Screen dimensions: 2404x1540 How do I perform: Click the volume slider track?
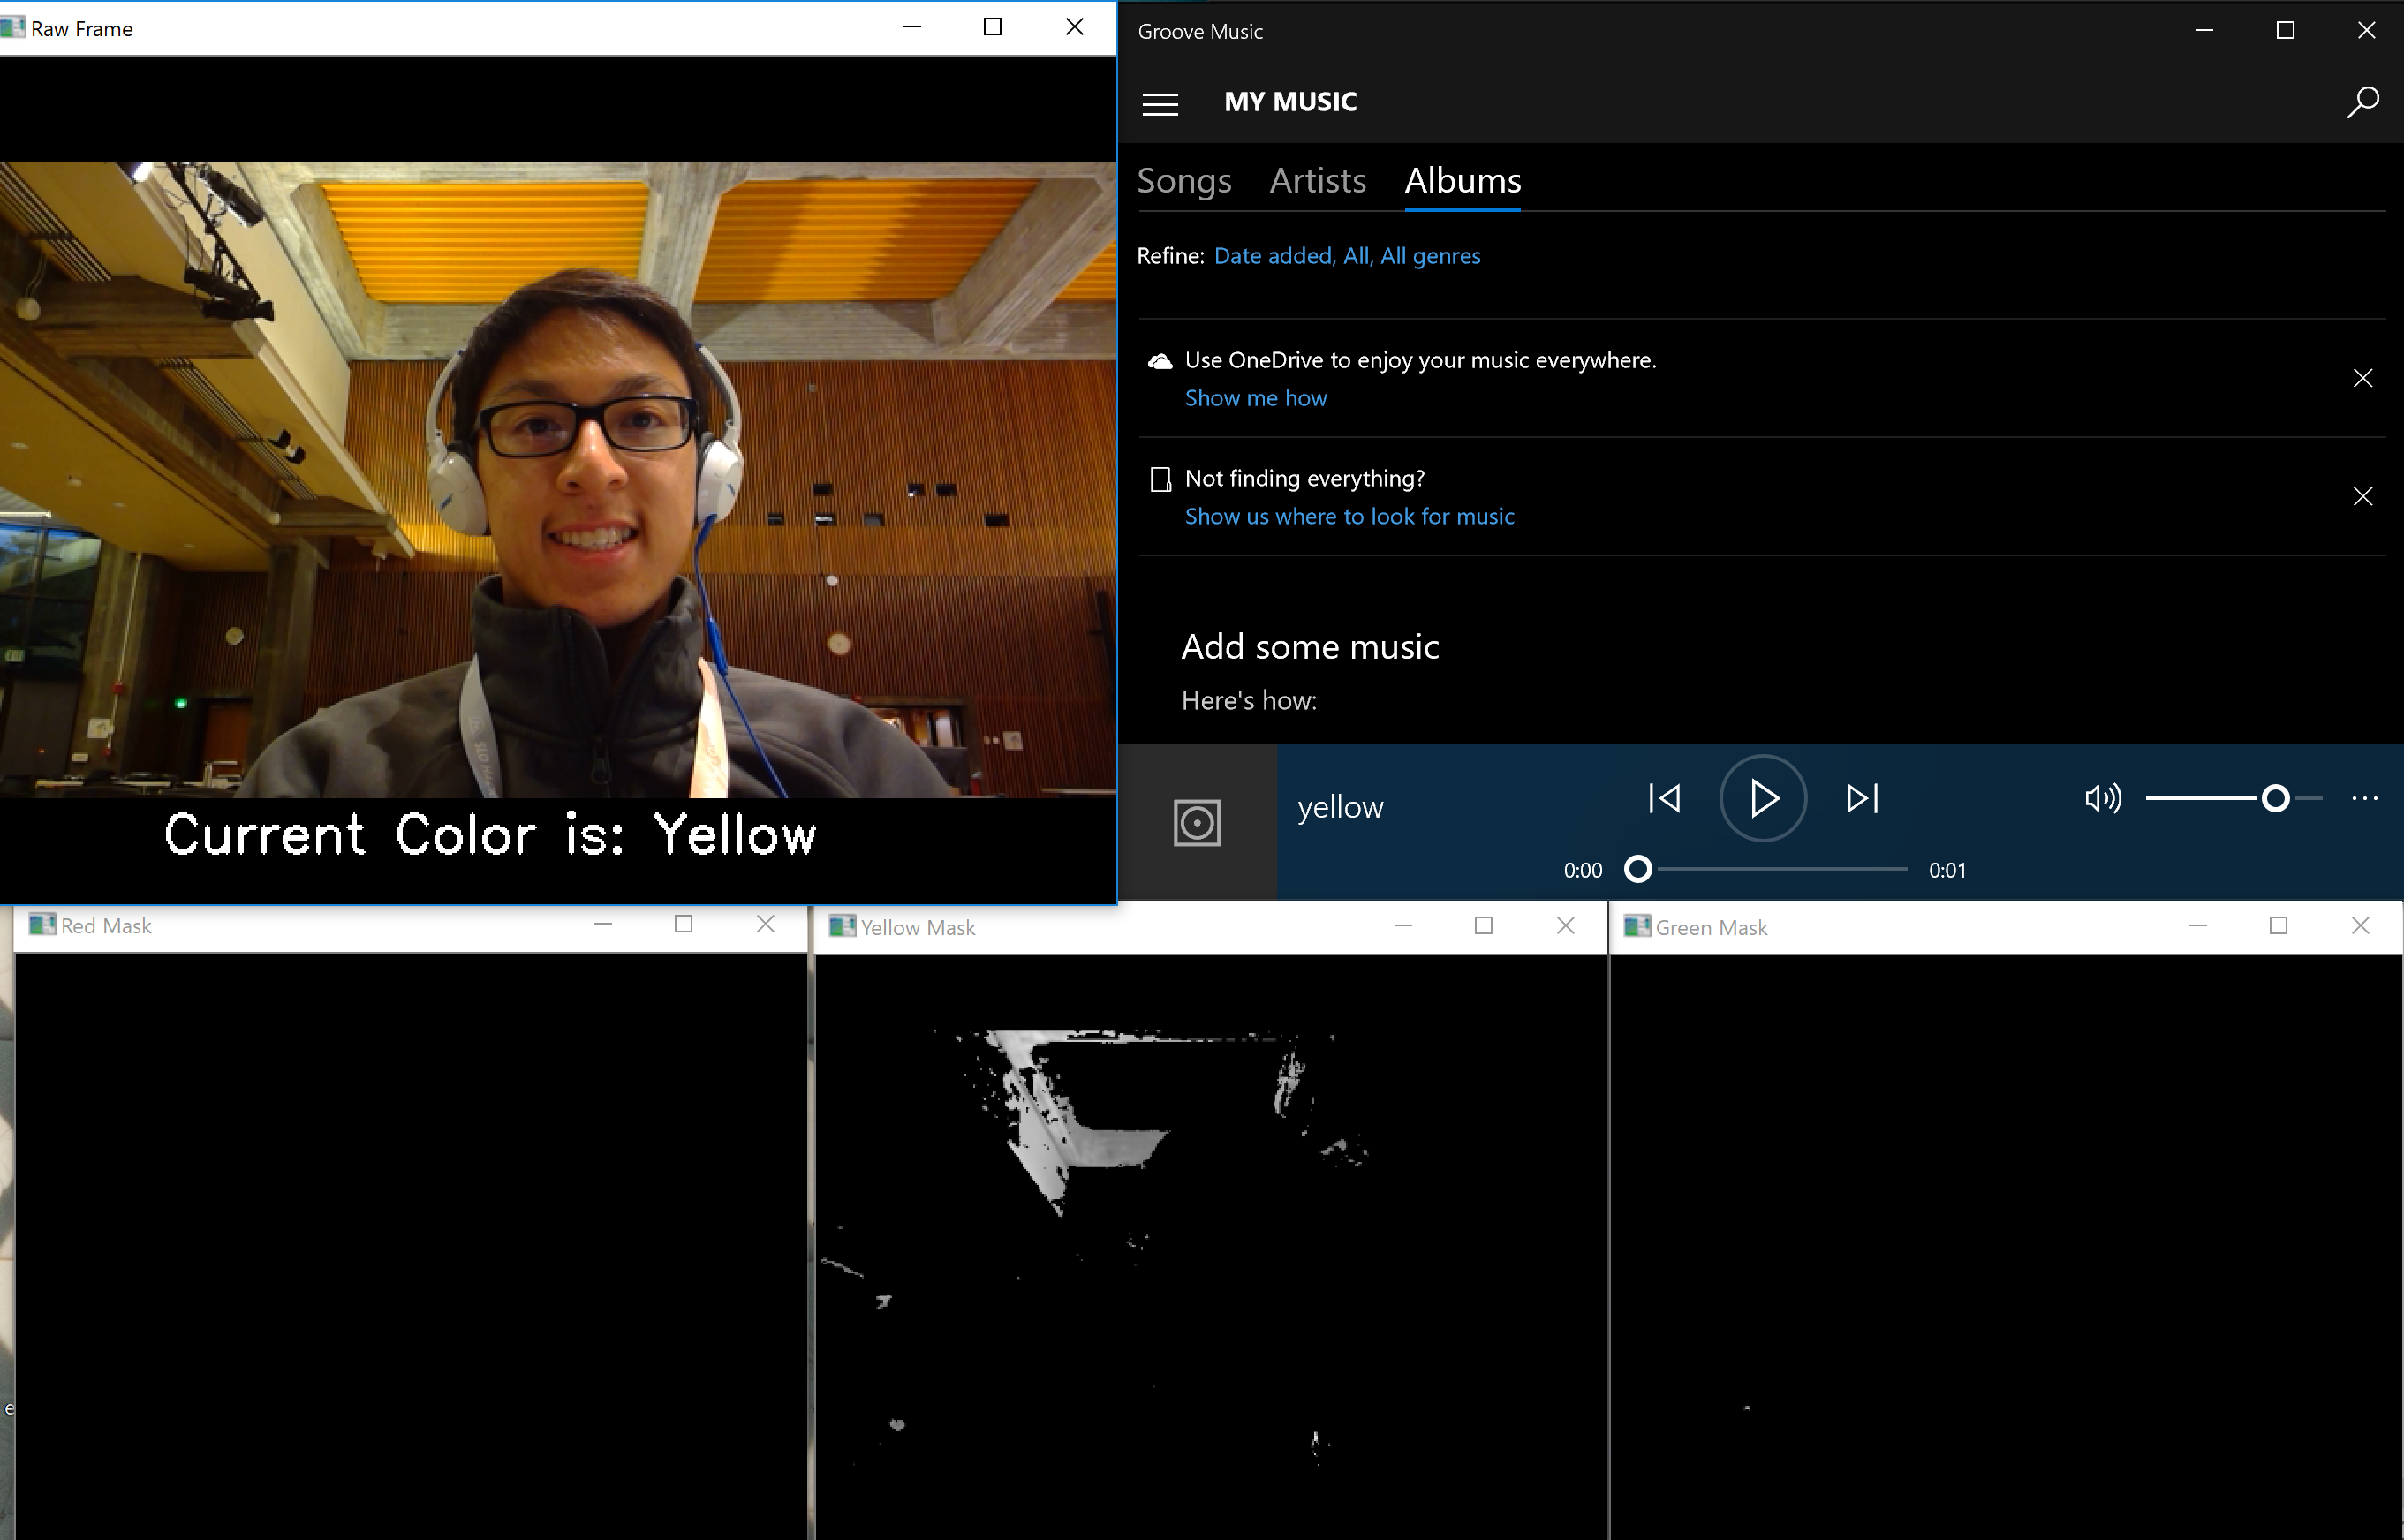[x=2200, y=798]
